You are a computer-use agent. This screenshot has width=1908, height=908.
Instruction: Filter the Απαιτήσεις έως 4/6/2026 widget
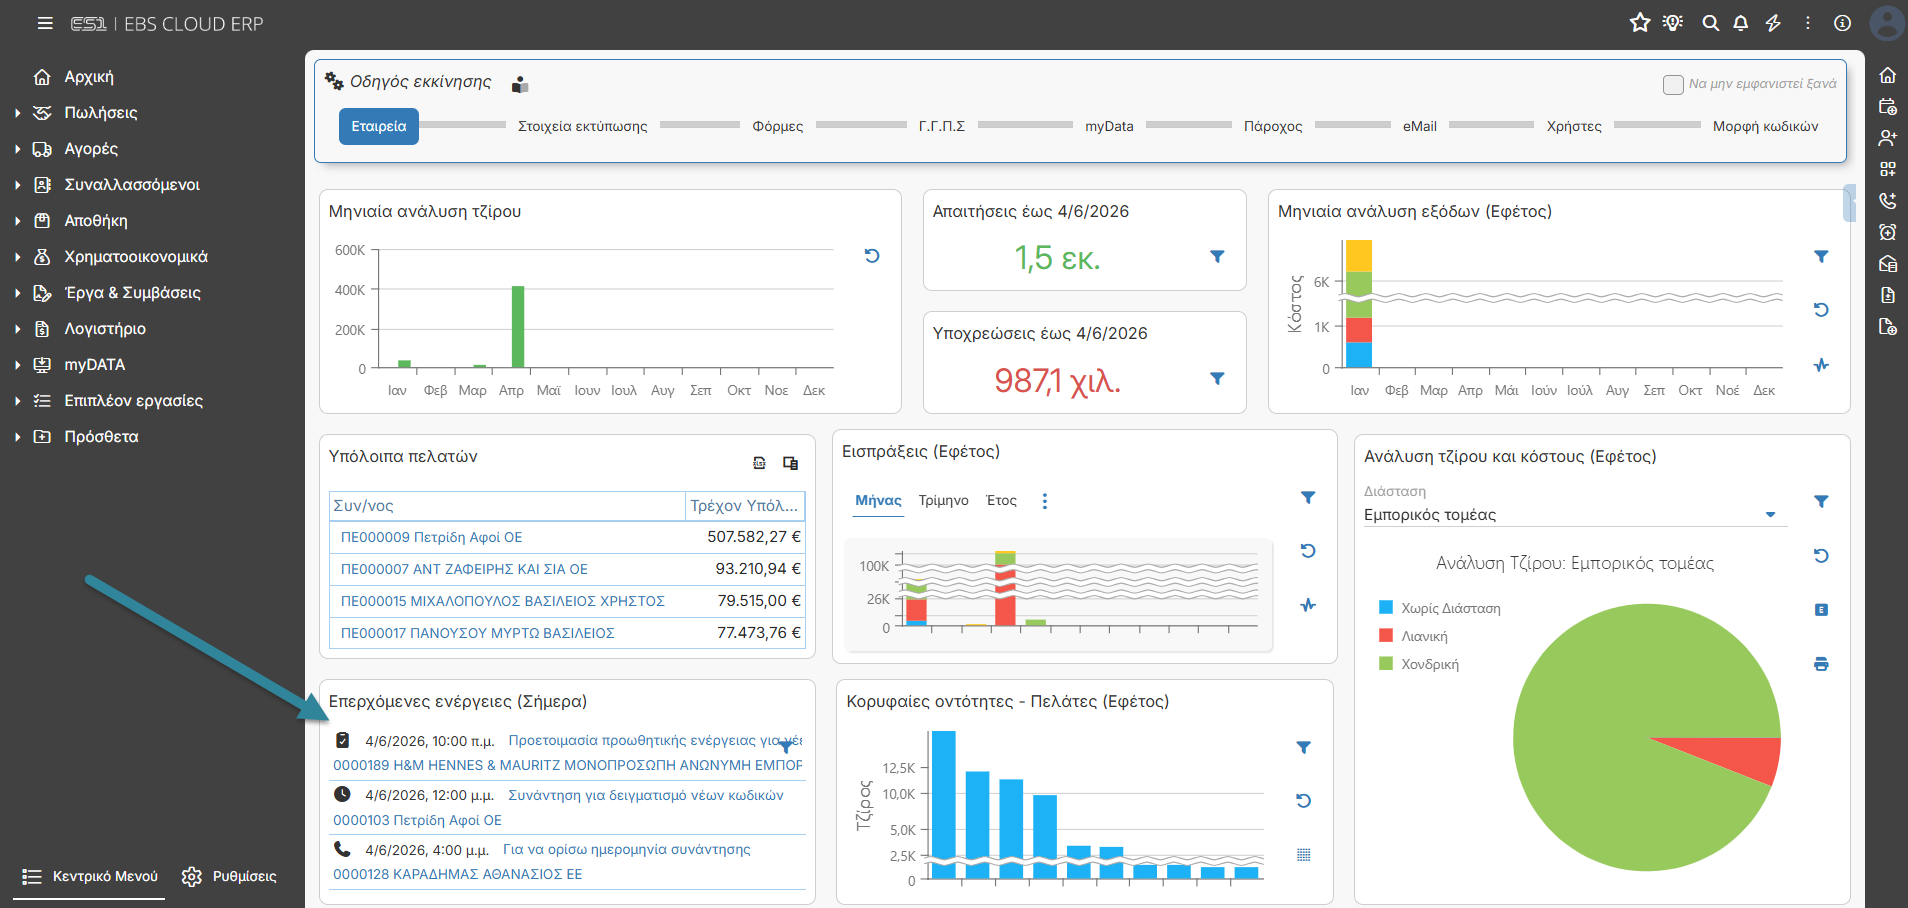click(x=1217, y=257)
